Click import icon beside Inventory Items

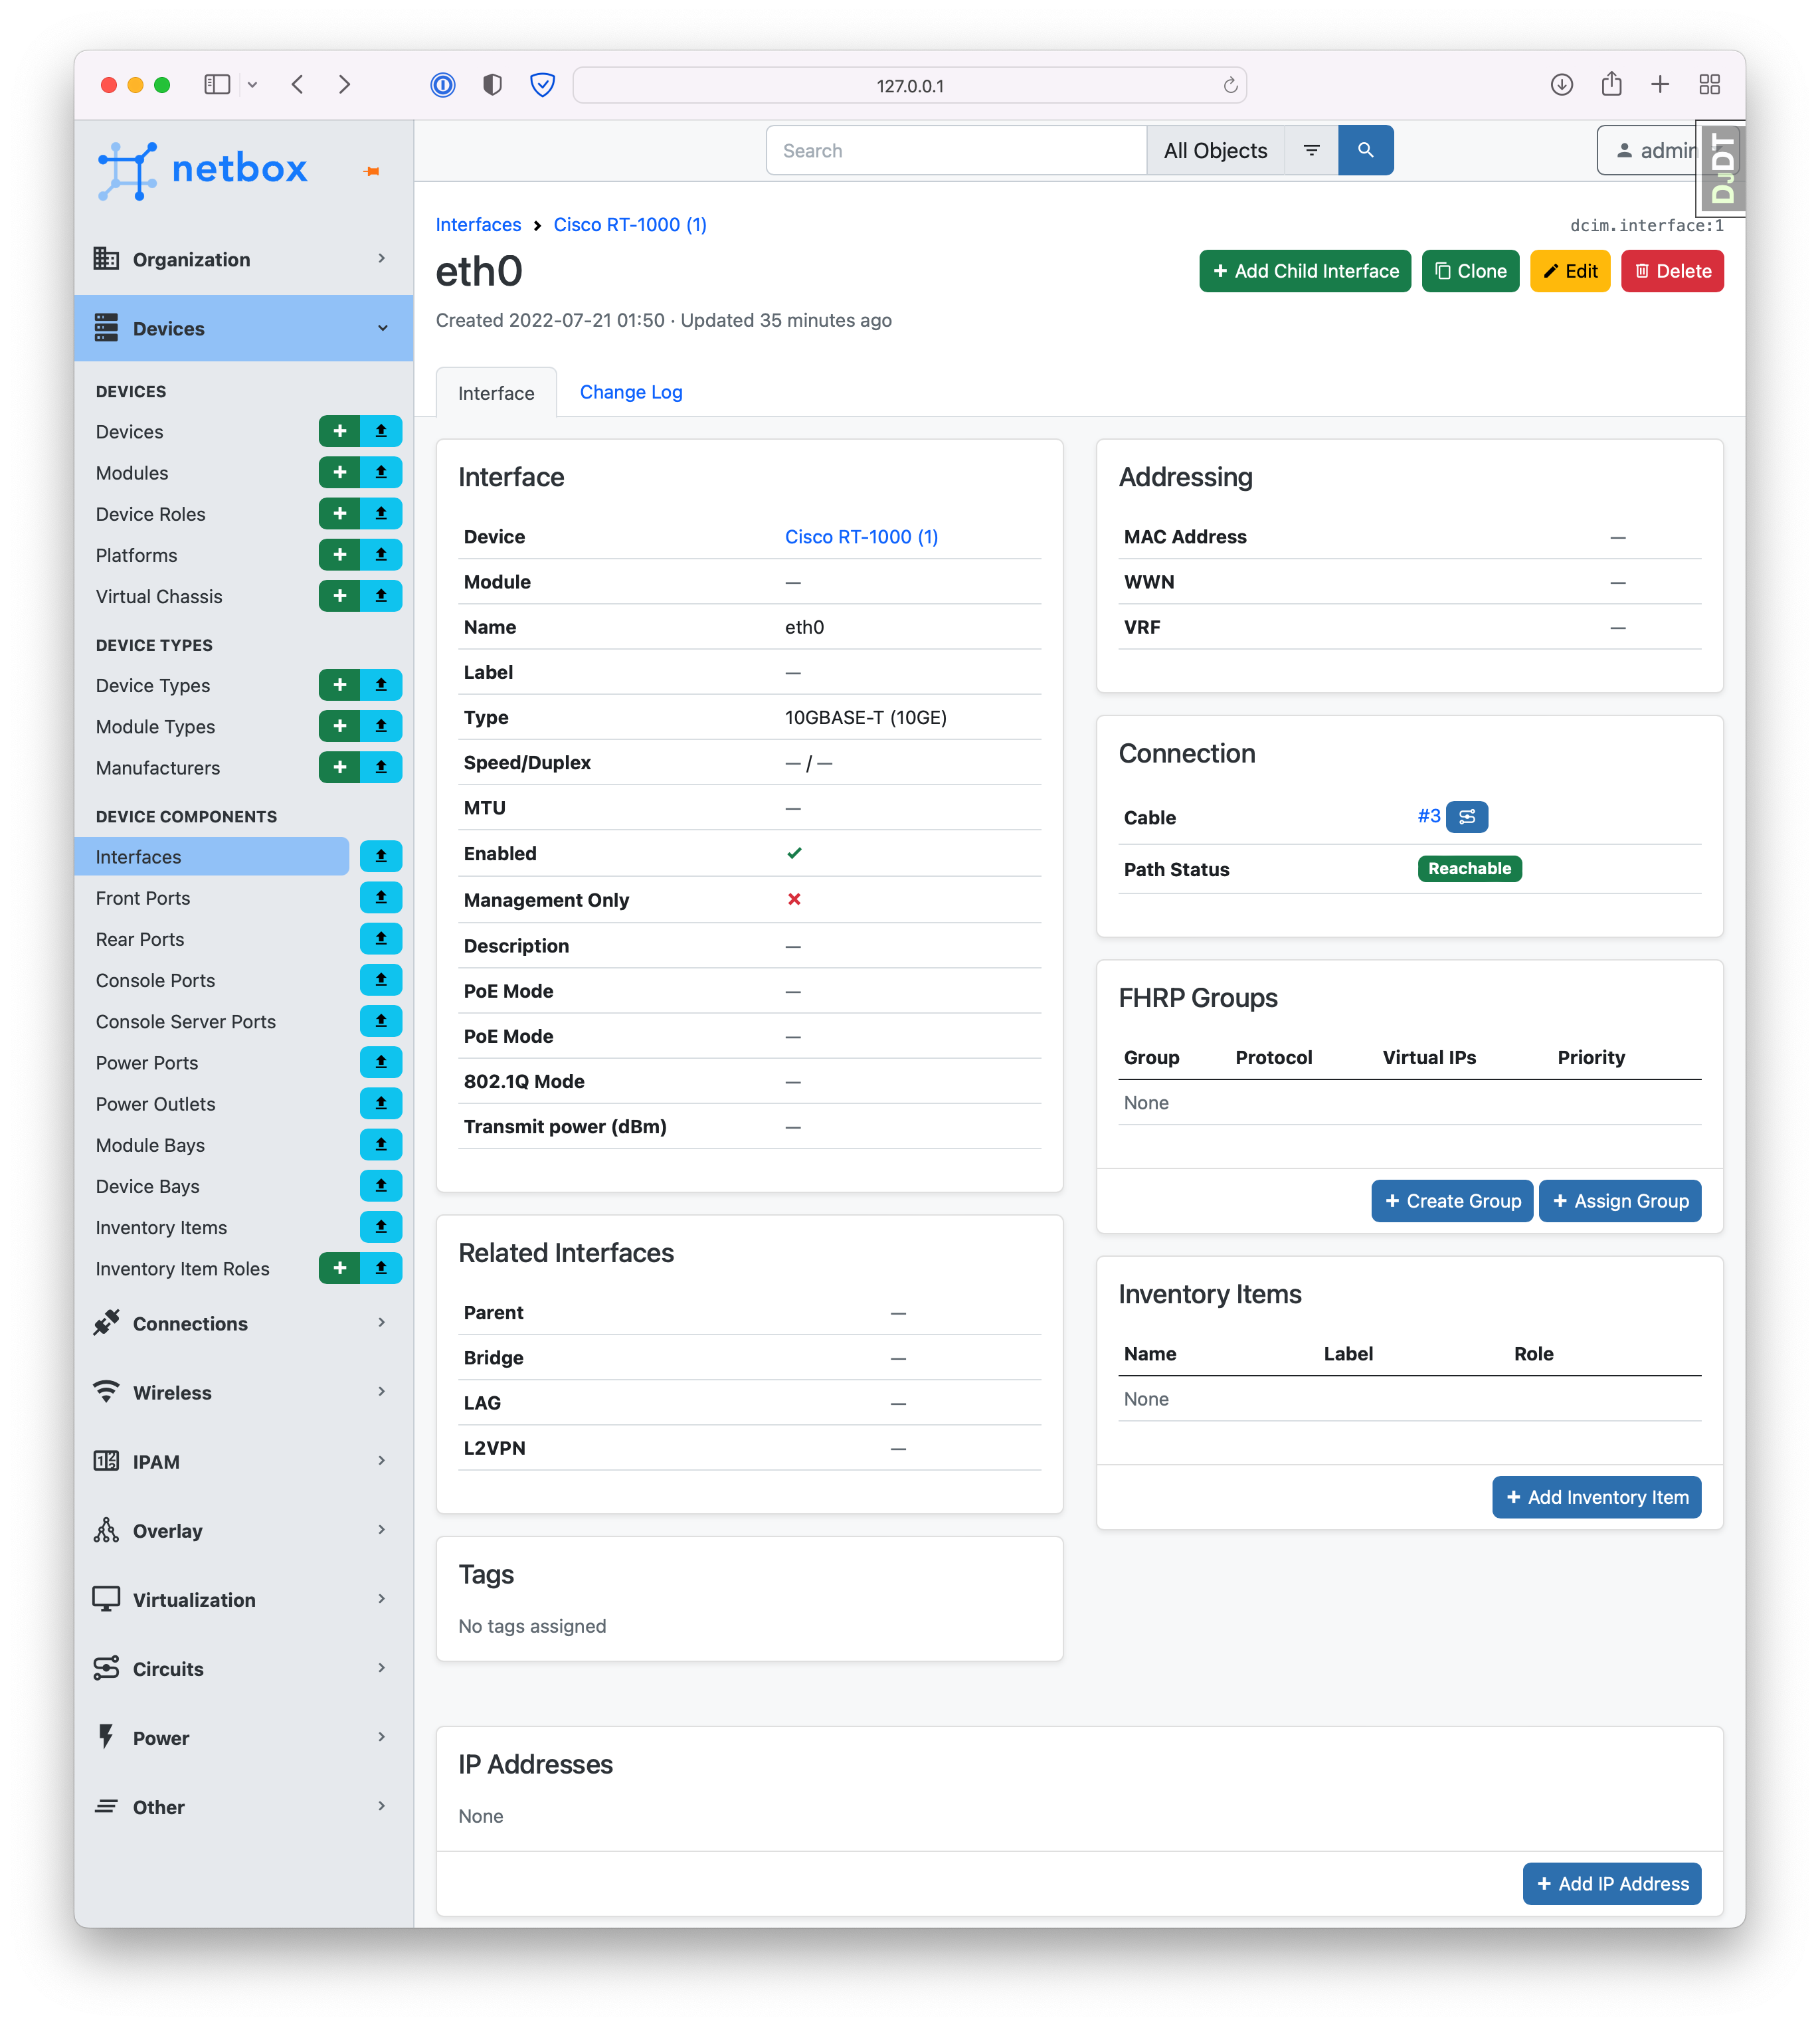pos(381,1227)
